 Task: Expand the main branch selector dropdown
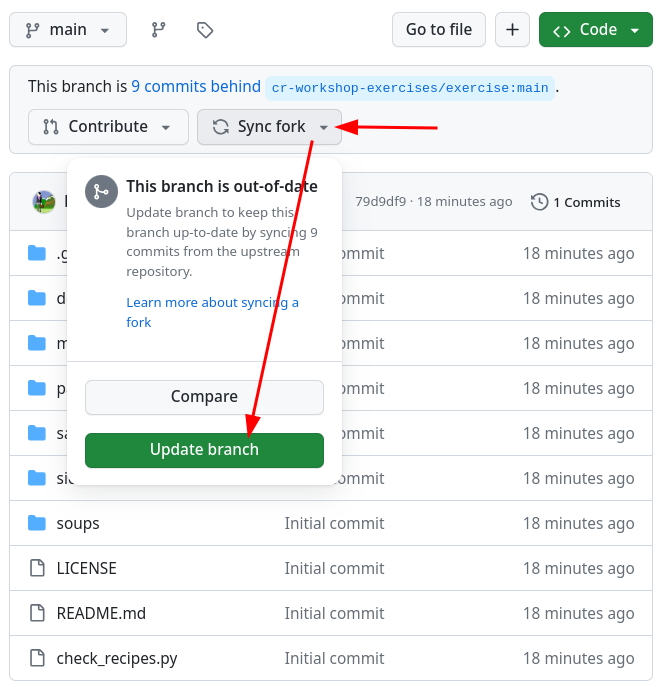point(68,30)
